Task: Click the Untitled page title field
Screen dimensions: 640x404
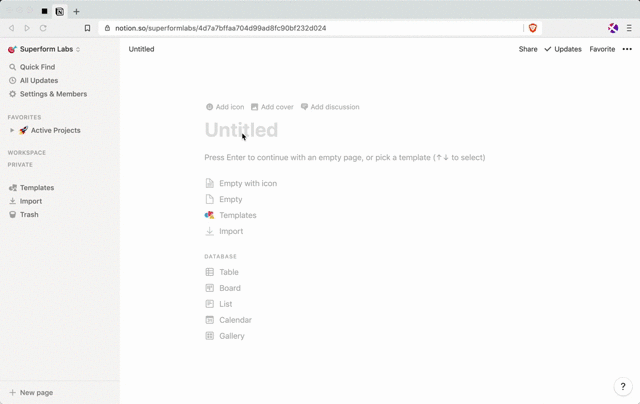Action: [x=241, y=130]
